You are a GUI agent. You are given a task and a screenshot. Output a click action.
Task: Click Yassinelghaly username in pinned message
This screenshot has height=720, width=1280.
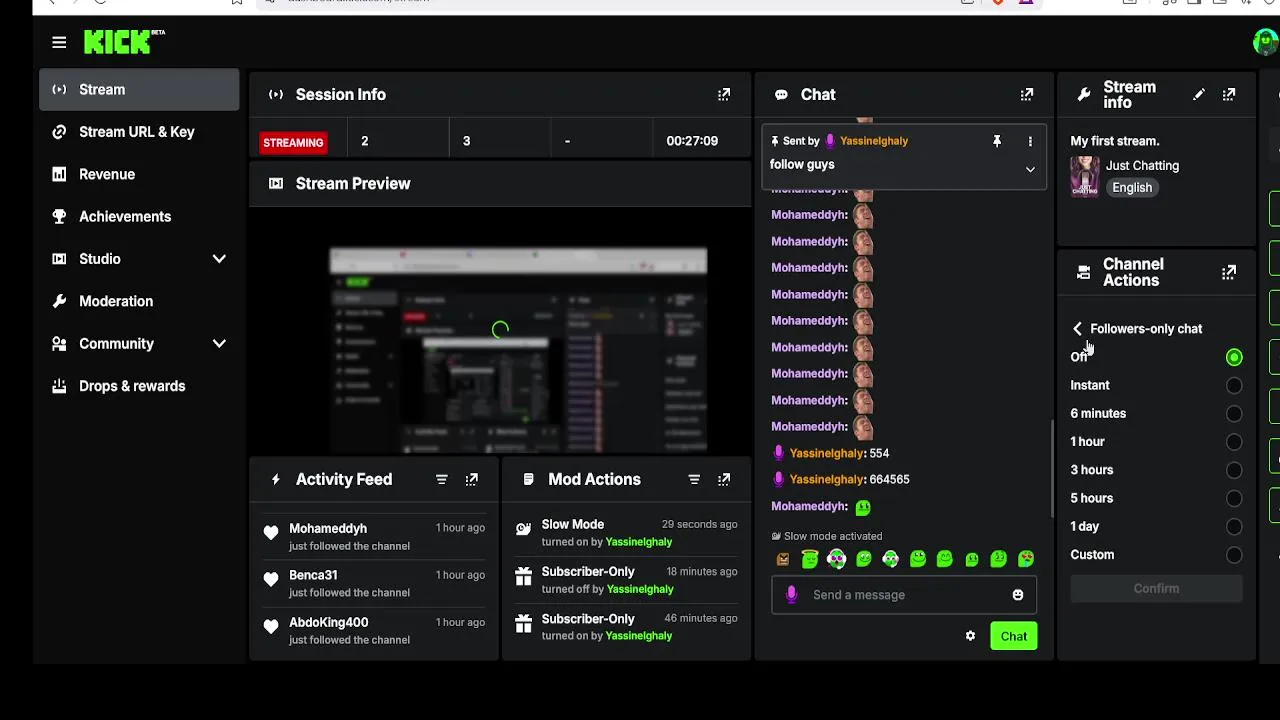pyautogui.click(x=874, y=141)
